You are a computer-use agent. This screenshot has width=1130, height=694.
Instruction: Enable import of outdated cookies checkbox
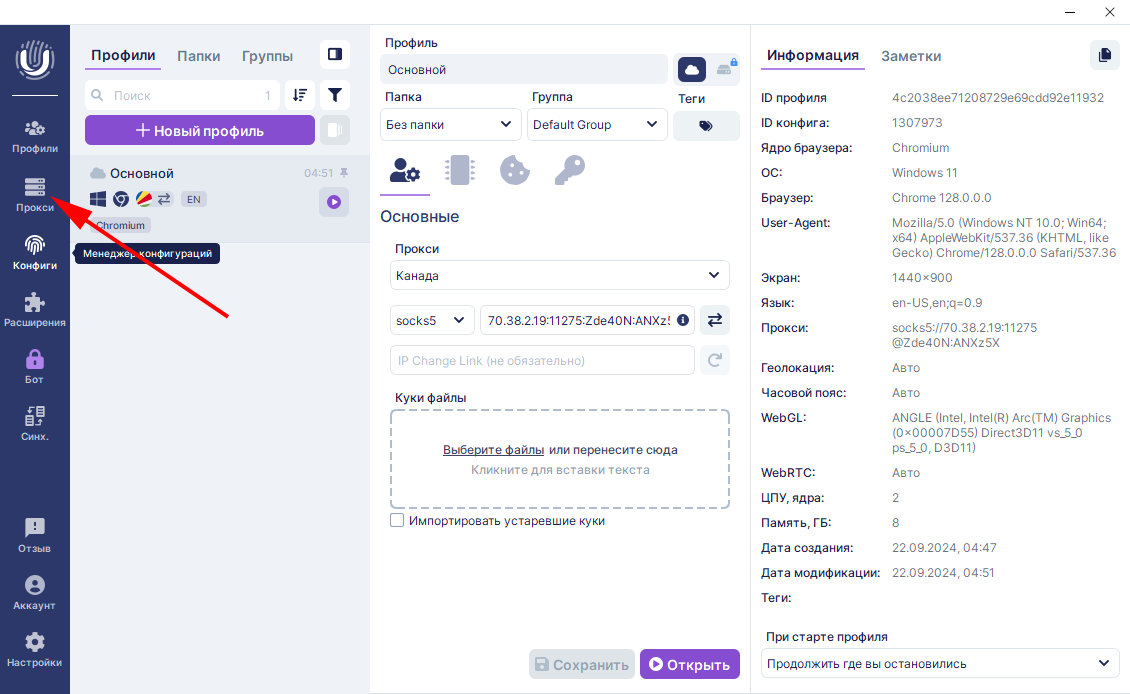(397, 521)
